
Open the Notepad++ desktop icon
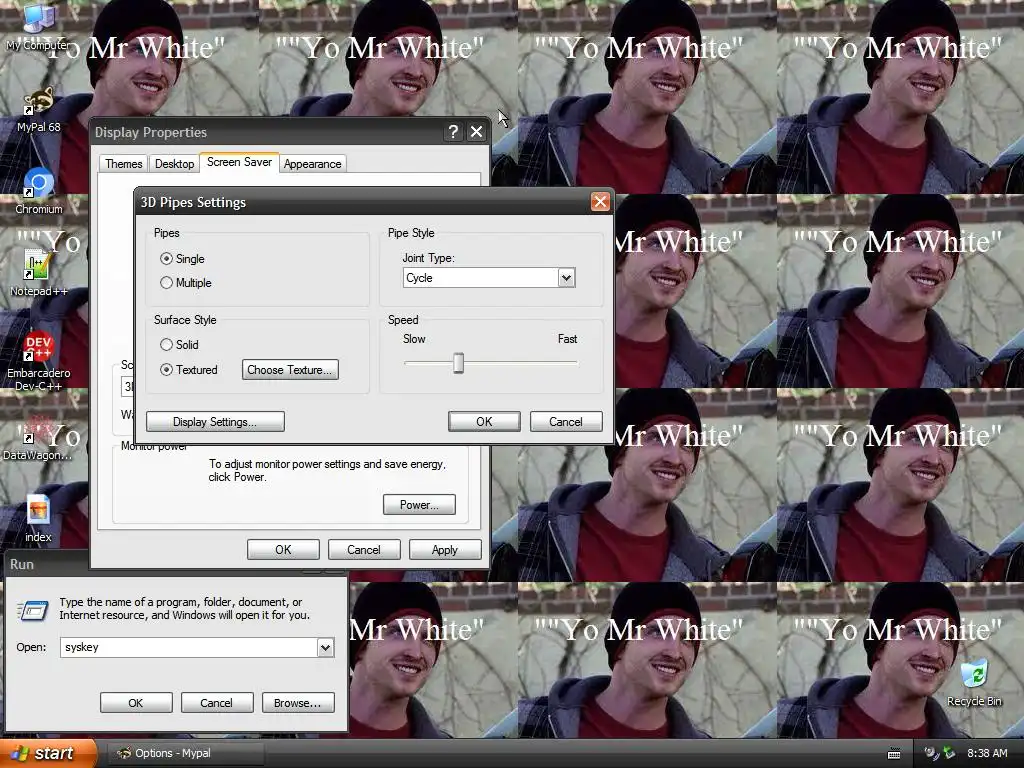(x=38, y=272)
